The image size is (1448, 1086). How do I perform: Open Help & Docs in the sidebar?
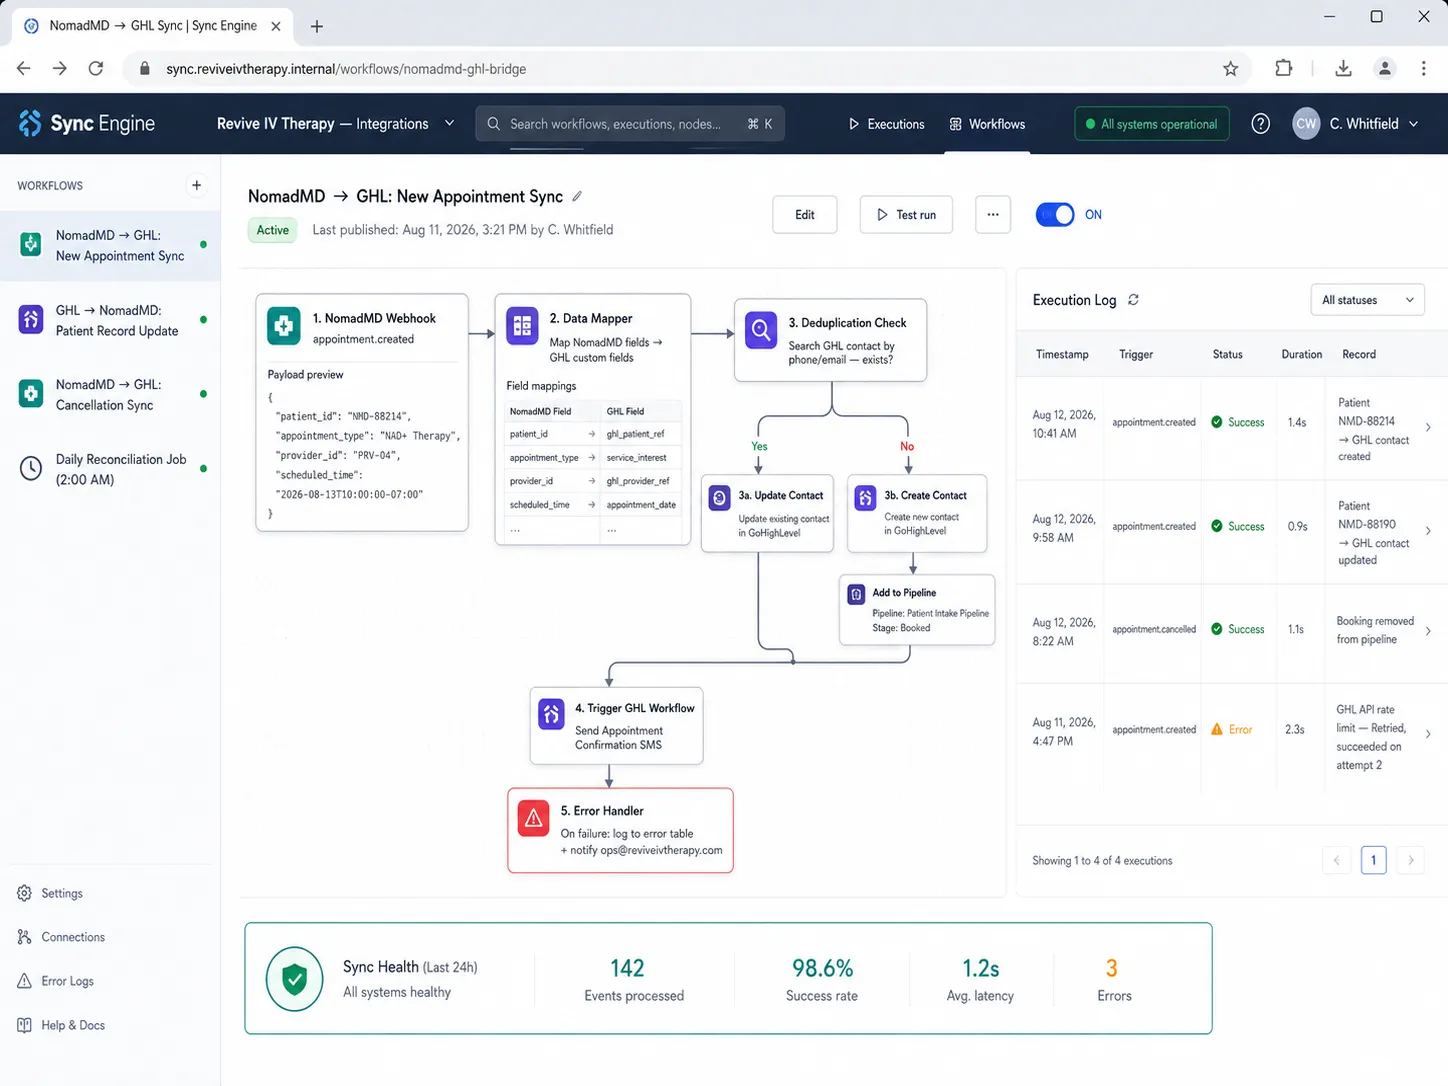61,1025
